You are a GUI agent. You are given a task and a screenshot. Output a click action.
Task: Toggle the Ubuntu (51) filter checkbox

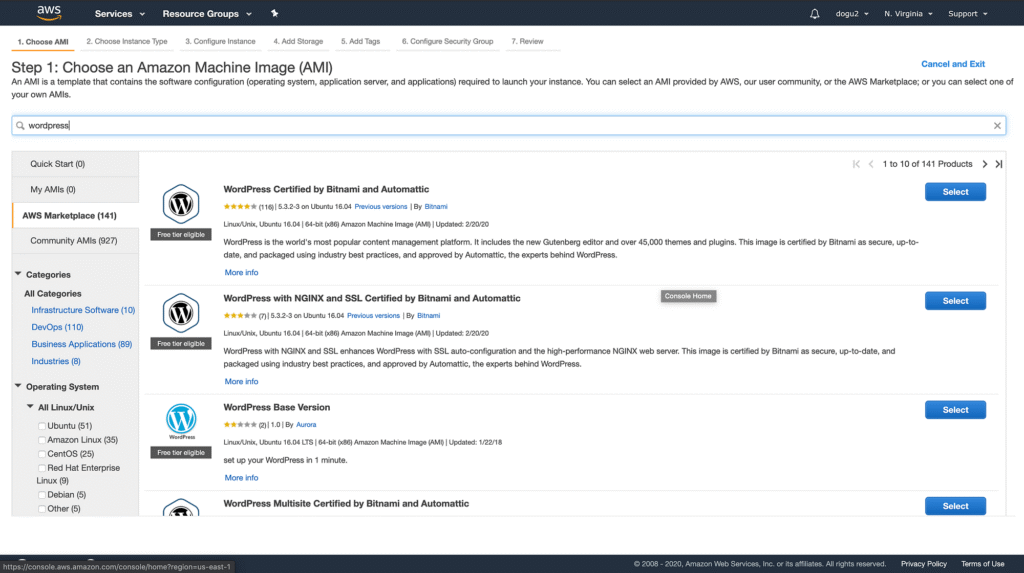42,426
